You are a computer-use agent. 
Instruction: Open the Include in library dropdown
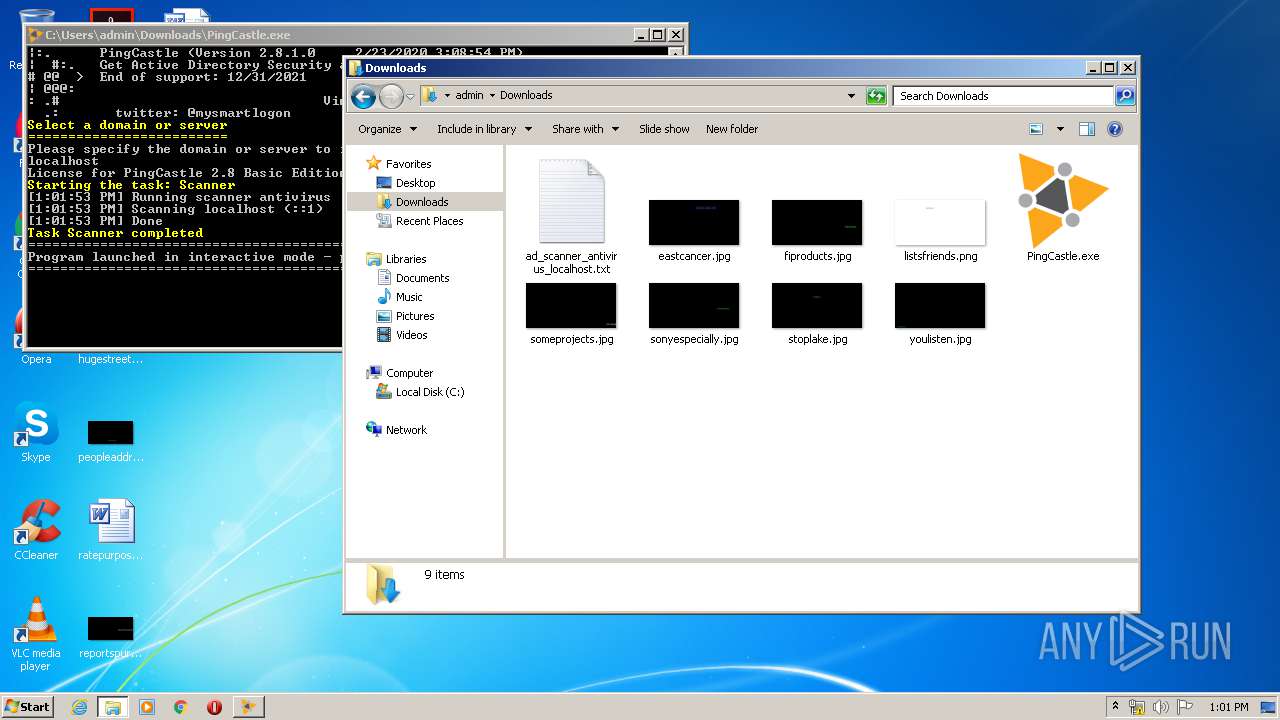485,129
